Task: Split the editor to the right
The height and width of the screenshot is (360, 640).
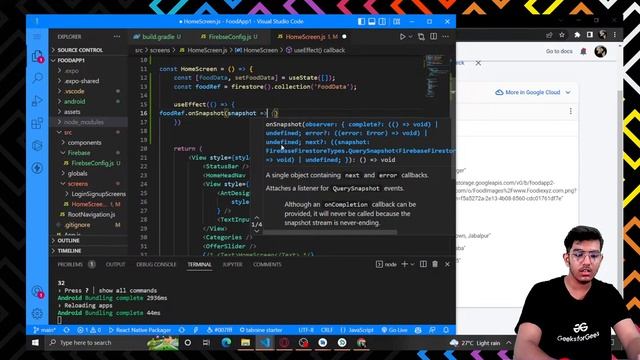Action: click(x=433, y=37)
